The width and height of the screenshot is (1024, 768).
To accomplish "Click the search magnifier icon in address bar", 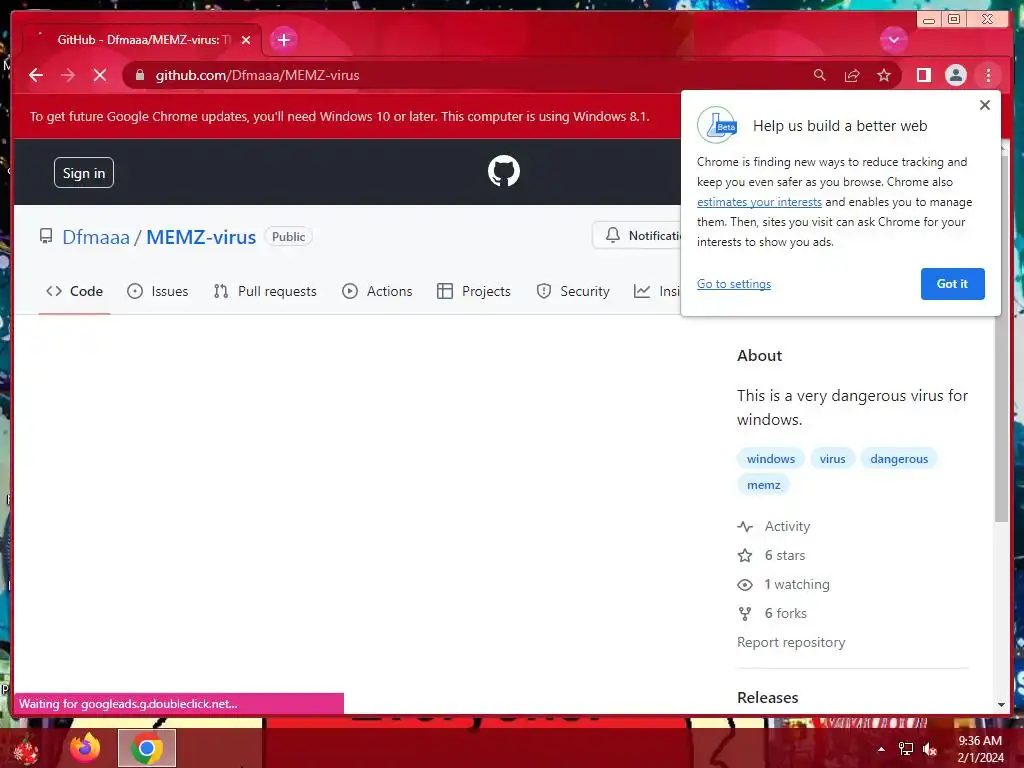I will coord(820,75).
